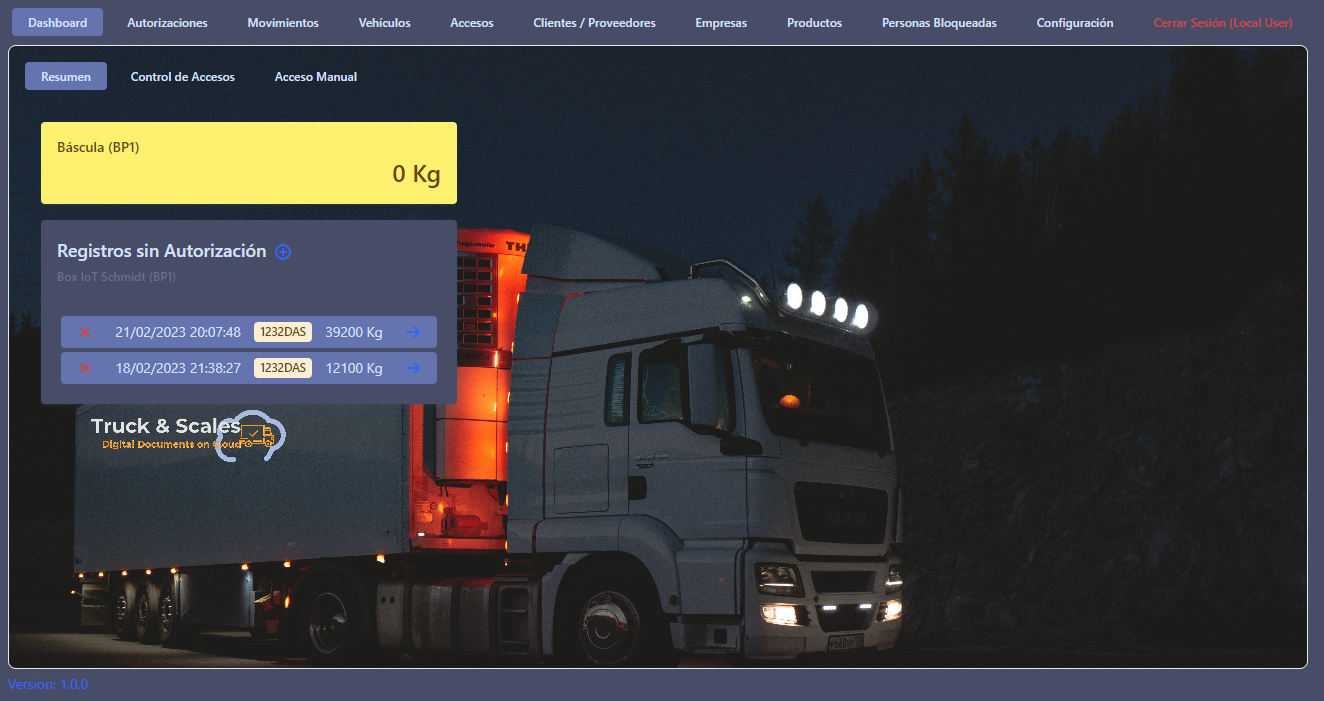Click the plus icon beside Registros sin Autorización

pos(283,252)
